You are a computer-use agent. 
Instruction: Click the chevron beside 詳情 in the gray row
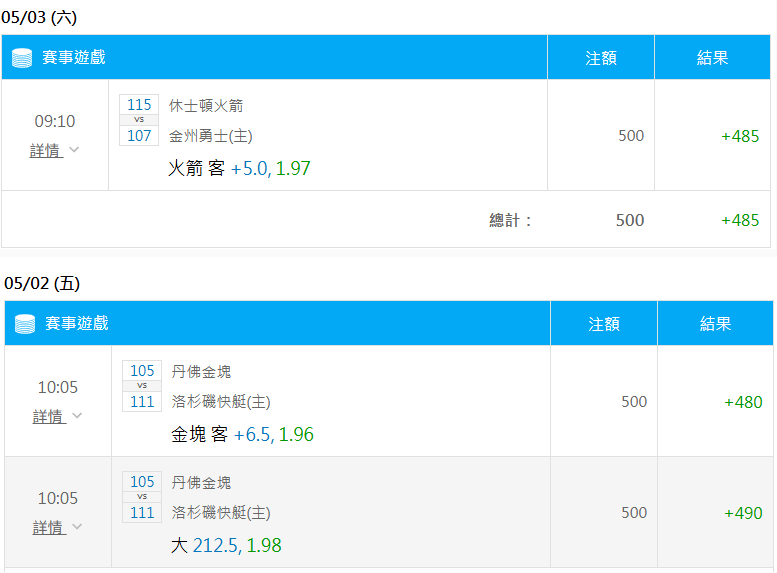click(x=77, y=526)
